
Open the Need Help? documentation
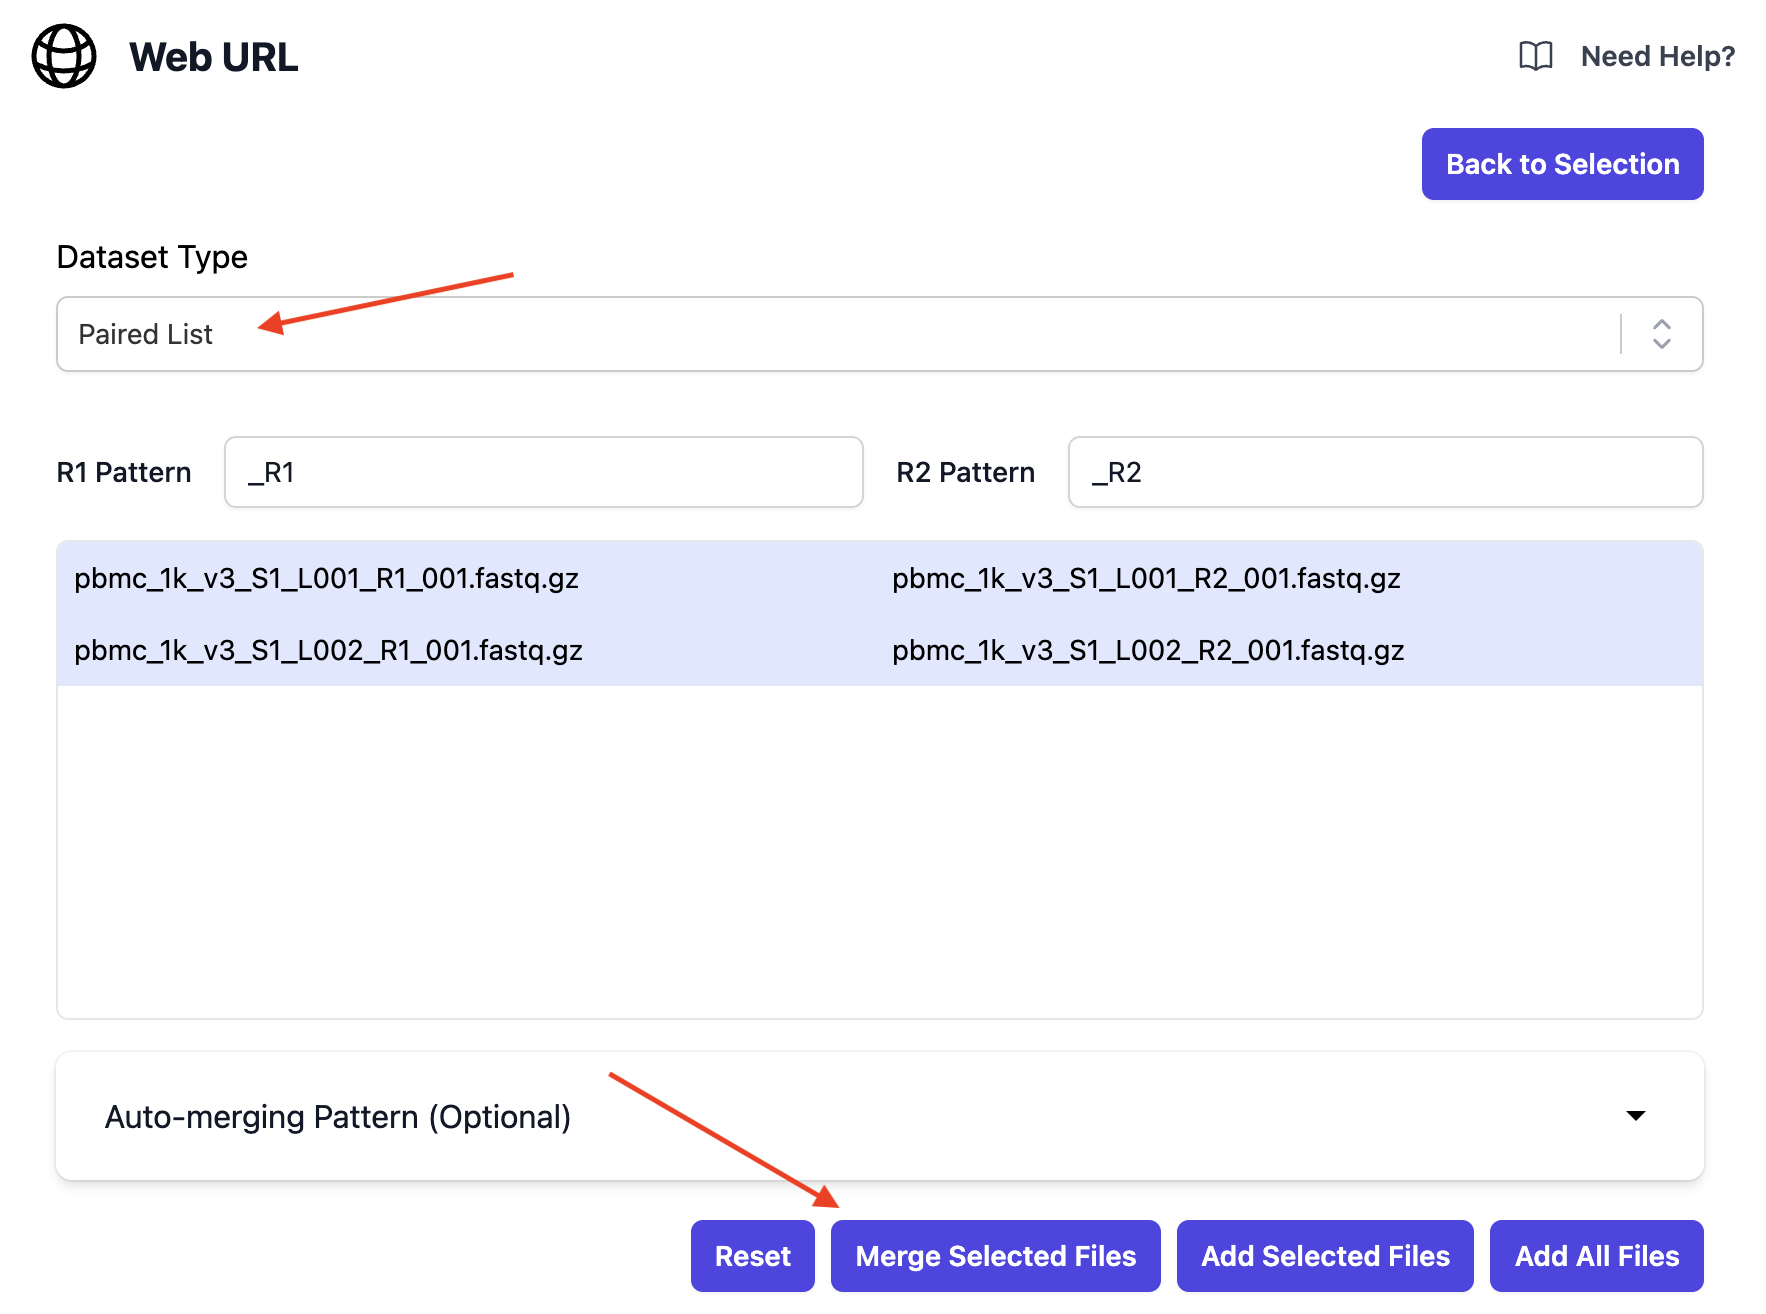point(1657,56)
